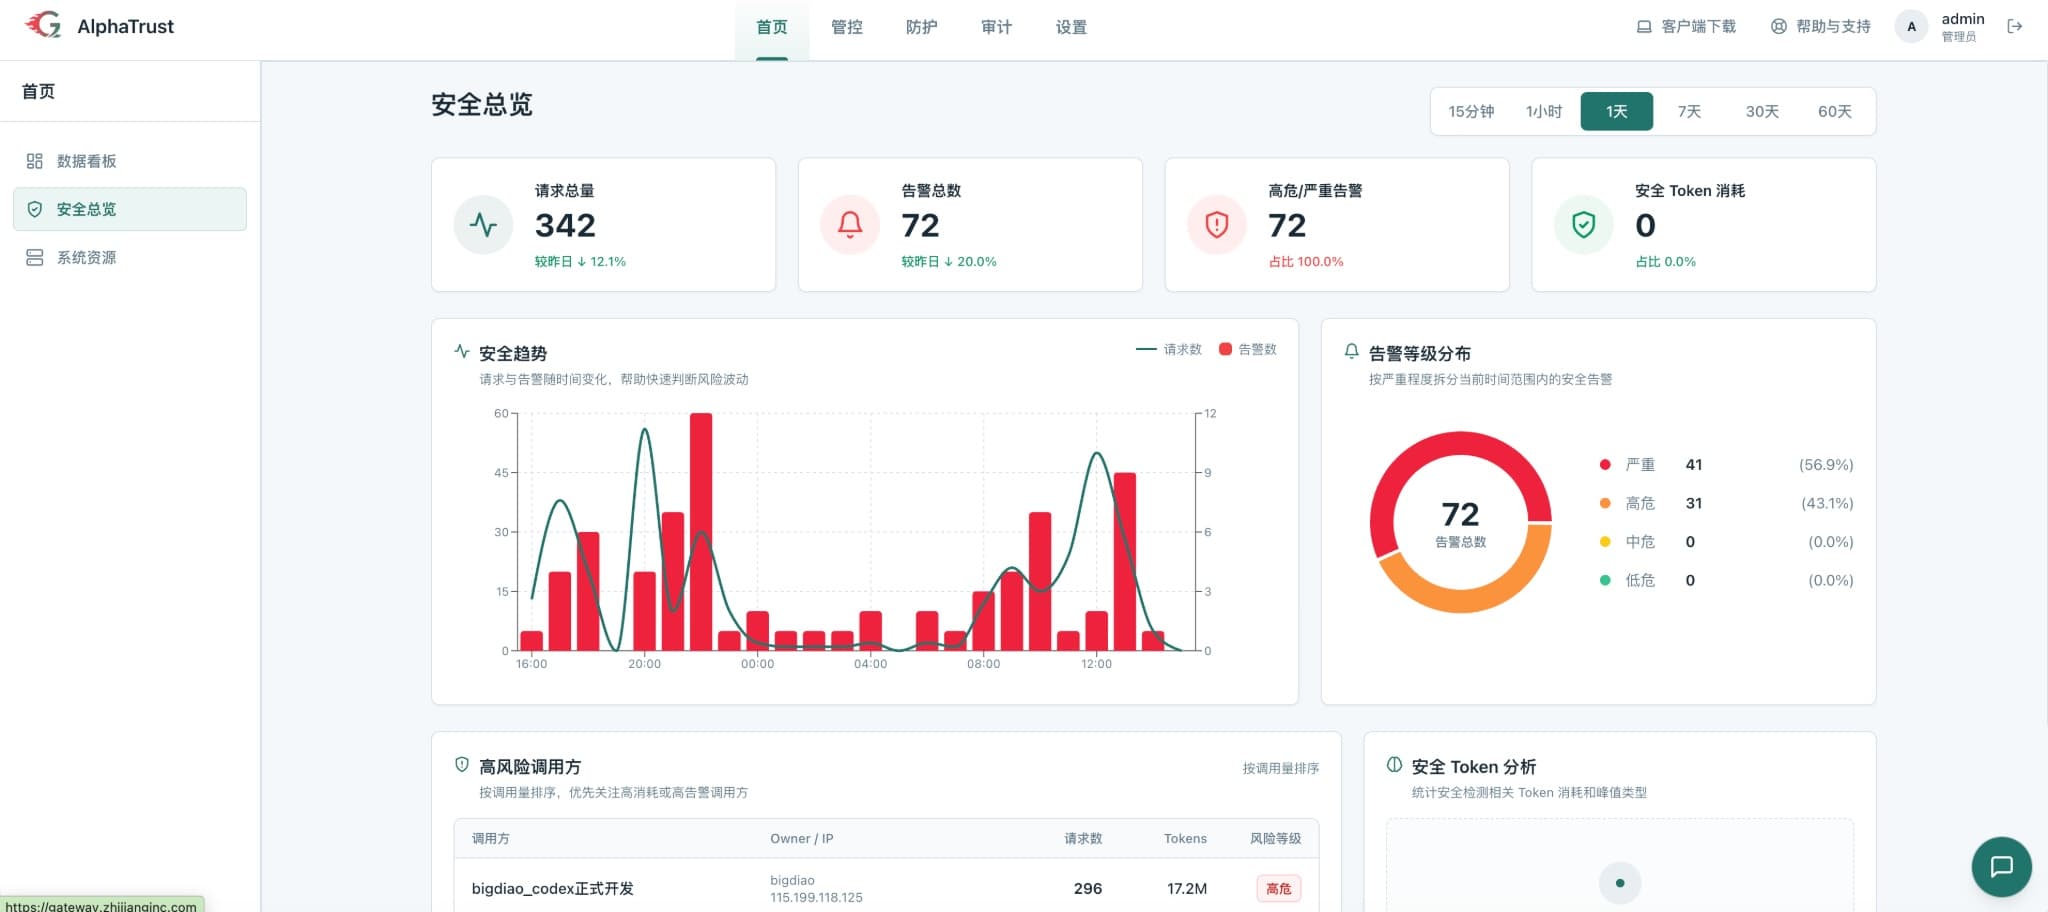2048x912 pixels.
Task: Click the 请求数 column header
Action: pos(1083,838)
